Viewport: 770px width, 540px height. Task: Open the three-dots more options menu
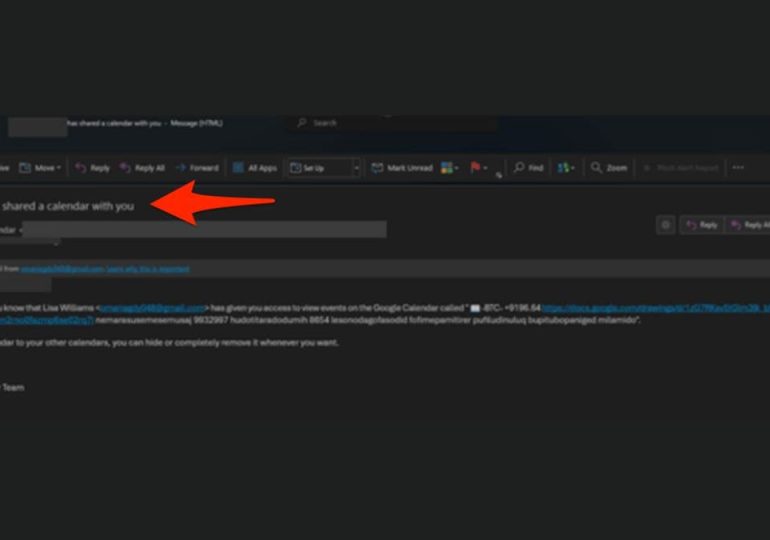(x=738, y=168)
